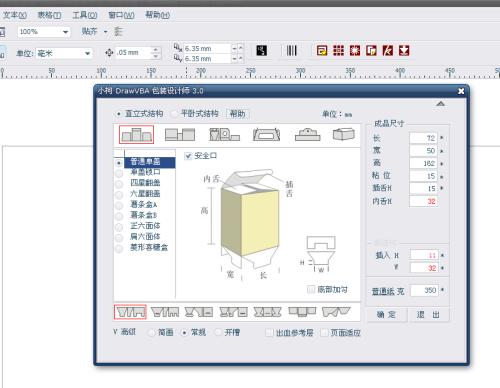Expand the V 高级 advanced section
Image resolution: width=500 pixels, height=388 pixels.
pos(124,332)
